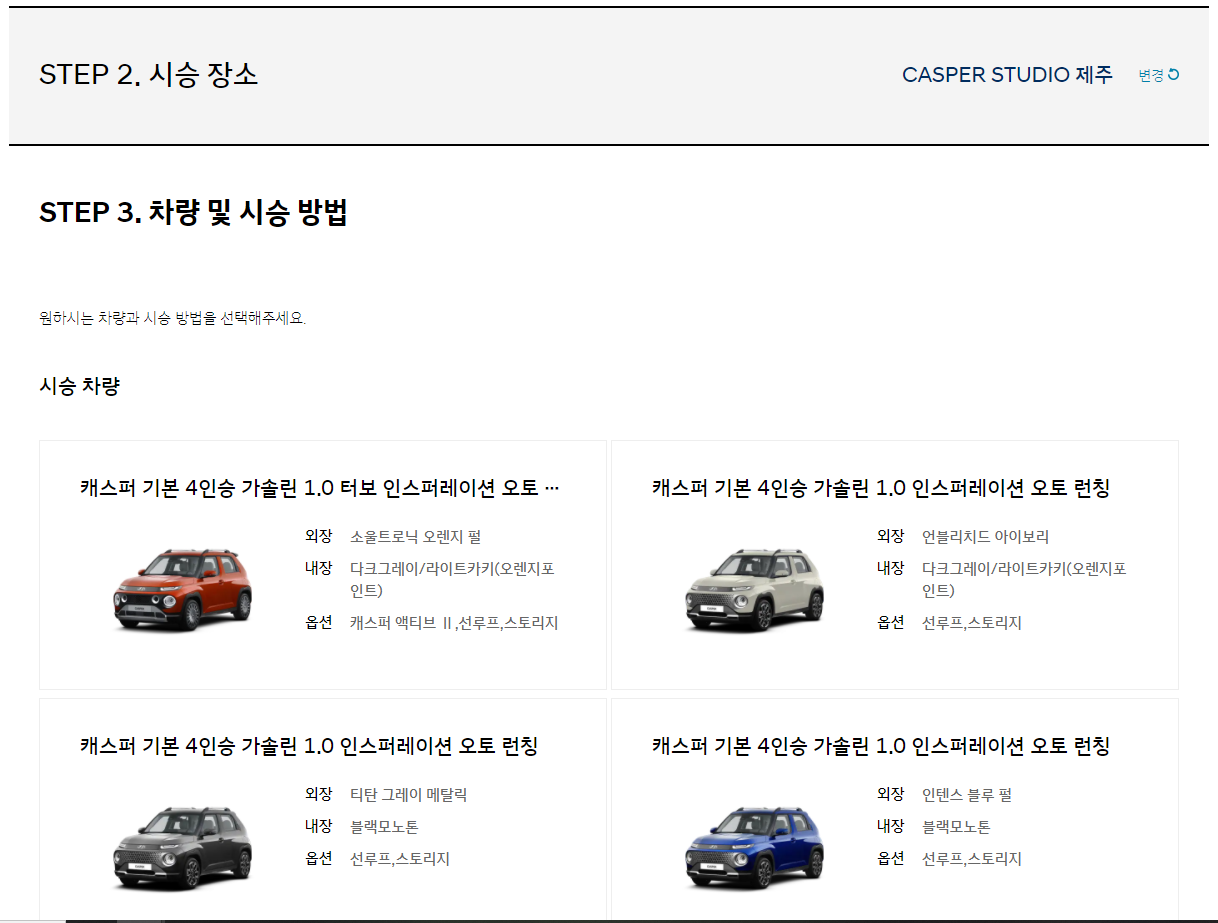Click option text 캐스퍼 액티브 Ⅱ,선루프,스토리지
Screen dimensions: 1218x923
[x=454, y=623]
